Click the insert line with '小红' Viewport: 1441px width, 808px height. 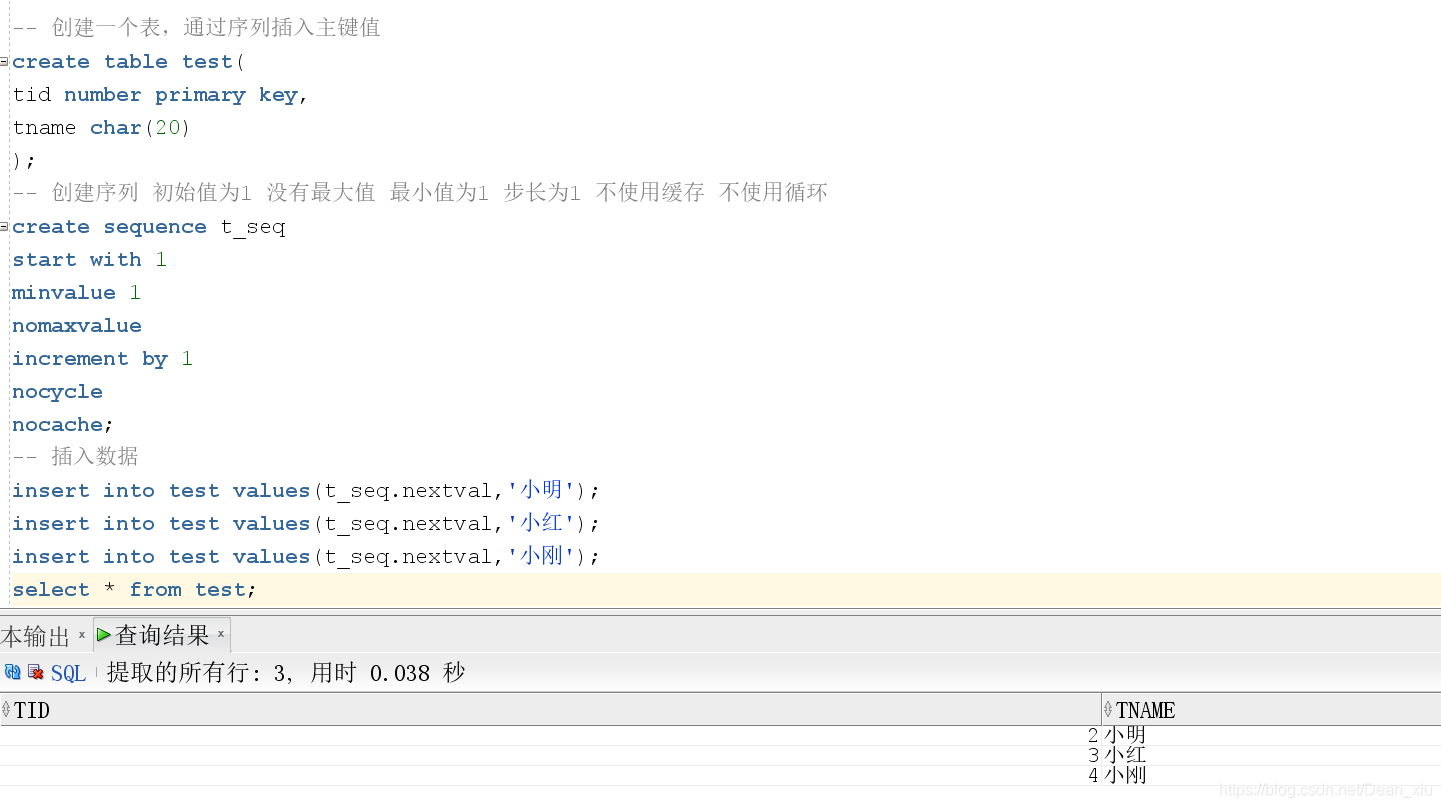(306, 524)
